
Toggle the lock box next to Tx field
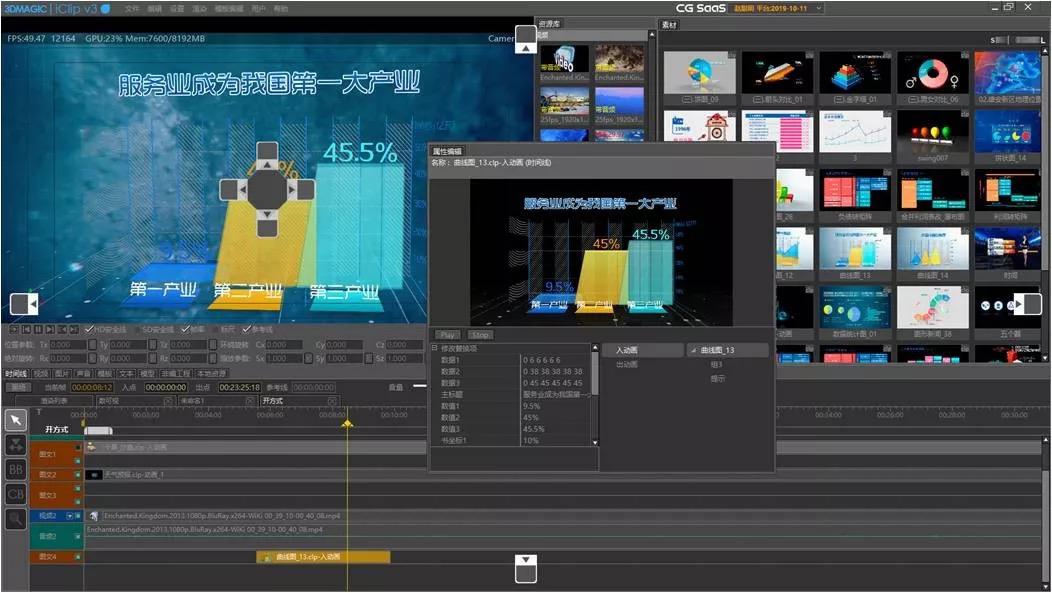(x=93, y=344)
